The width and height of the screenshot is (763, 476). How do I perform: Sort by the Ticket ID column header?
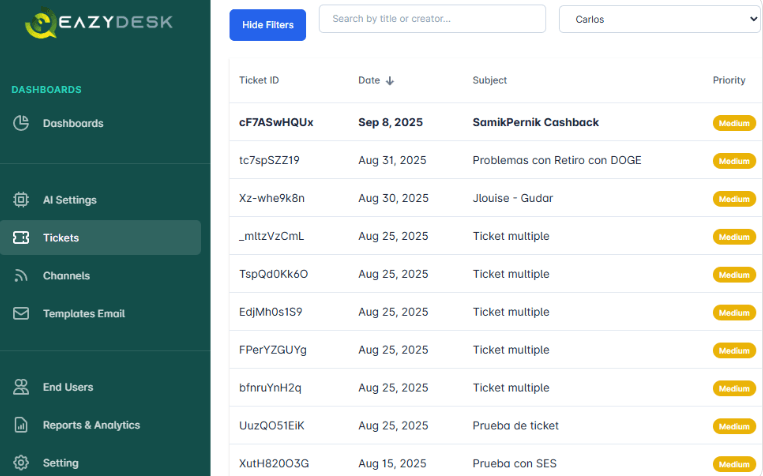click(x=259, y=80)
